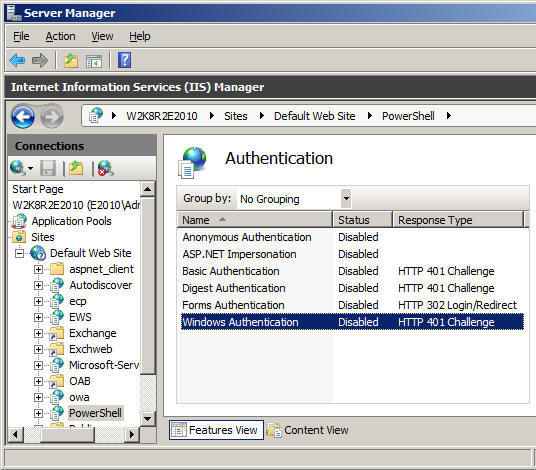Click the PowerShell application icon in tree
This screenshot has height=470, width=536.
coord(57,413)
